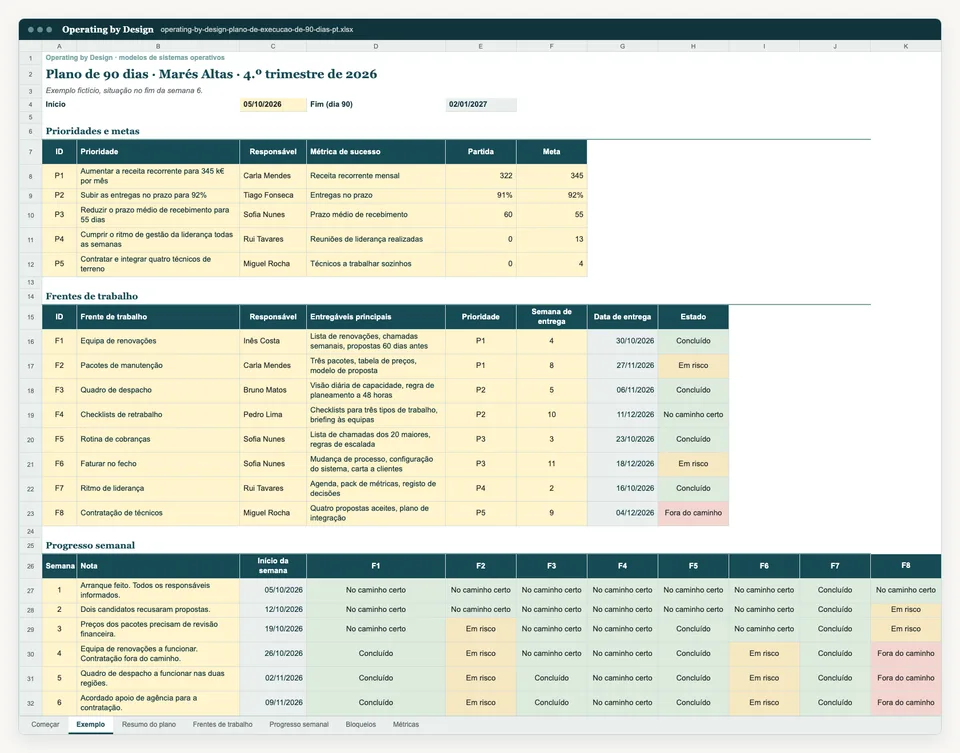Select column K header
Screen dimensions: 960x753
pos(906,46)
